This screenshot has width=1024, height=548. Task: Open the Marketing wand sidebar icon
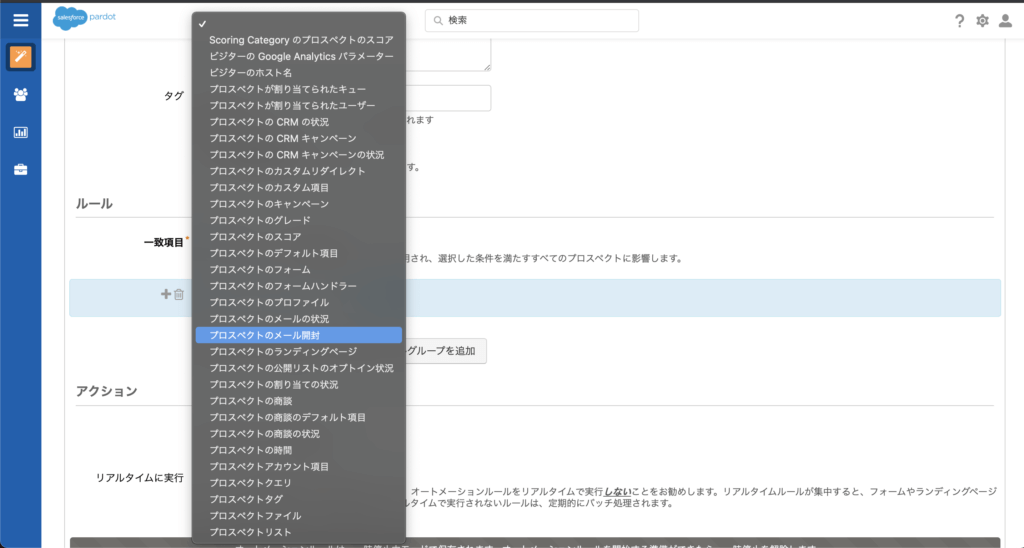coord(20,57)
